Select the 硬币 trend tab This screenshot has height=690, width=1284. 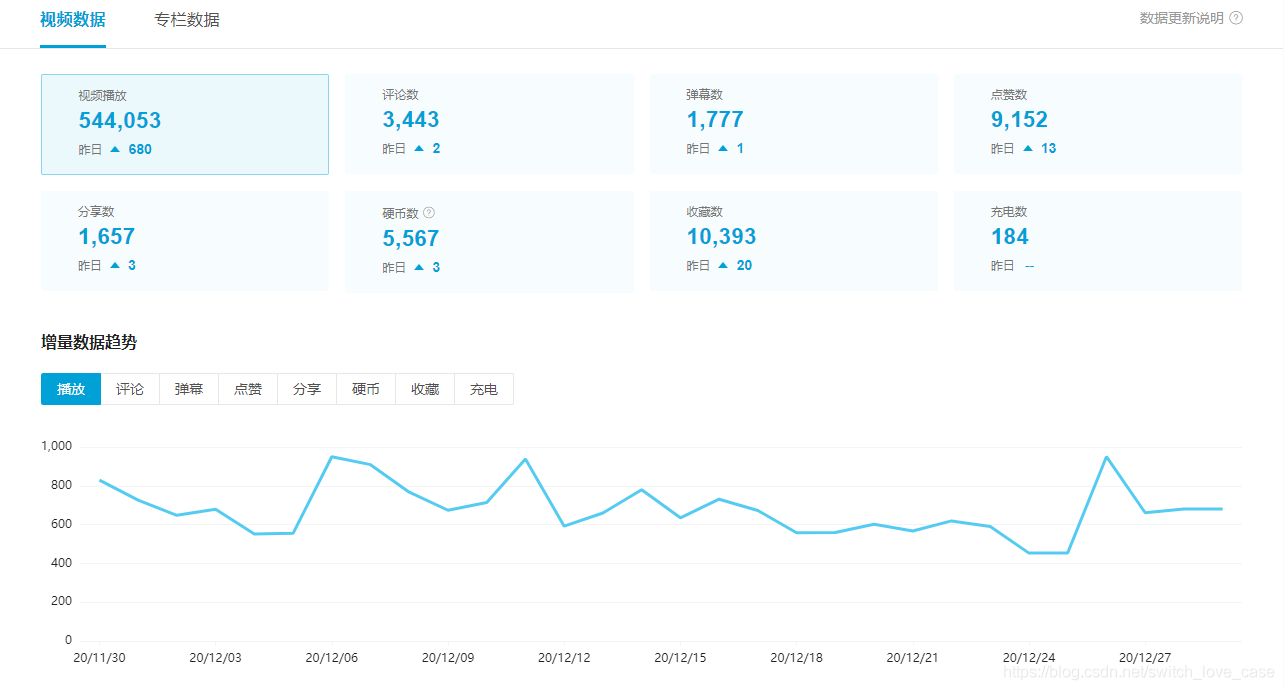pos(366,389)
